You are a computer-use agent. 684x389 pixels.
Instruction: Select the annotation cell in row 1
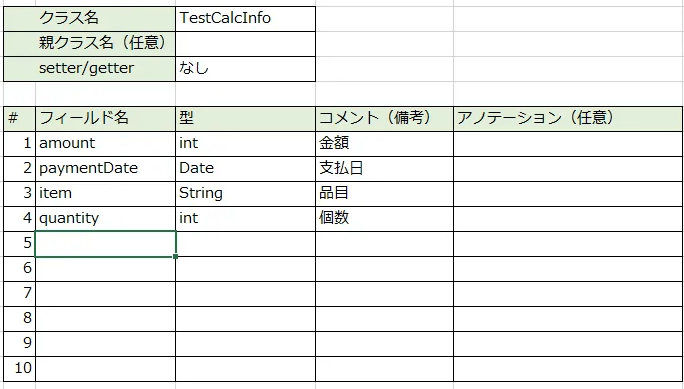pos(568,143)
